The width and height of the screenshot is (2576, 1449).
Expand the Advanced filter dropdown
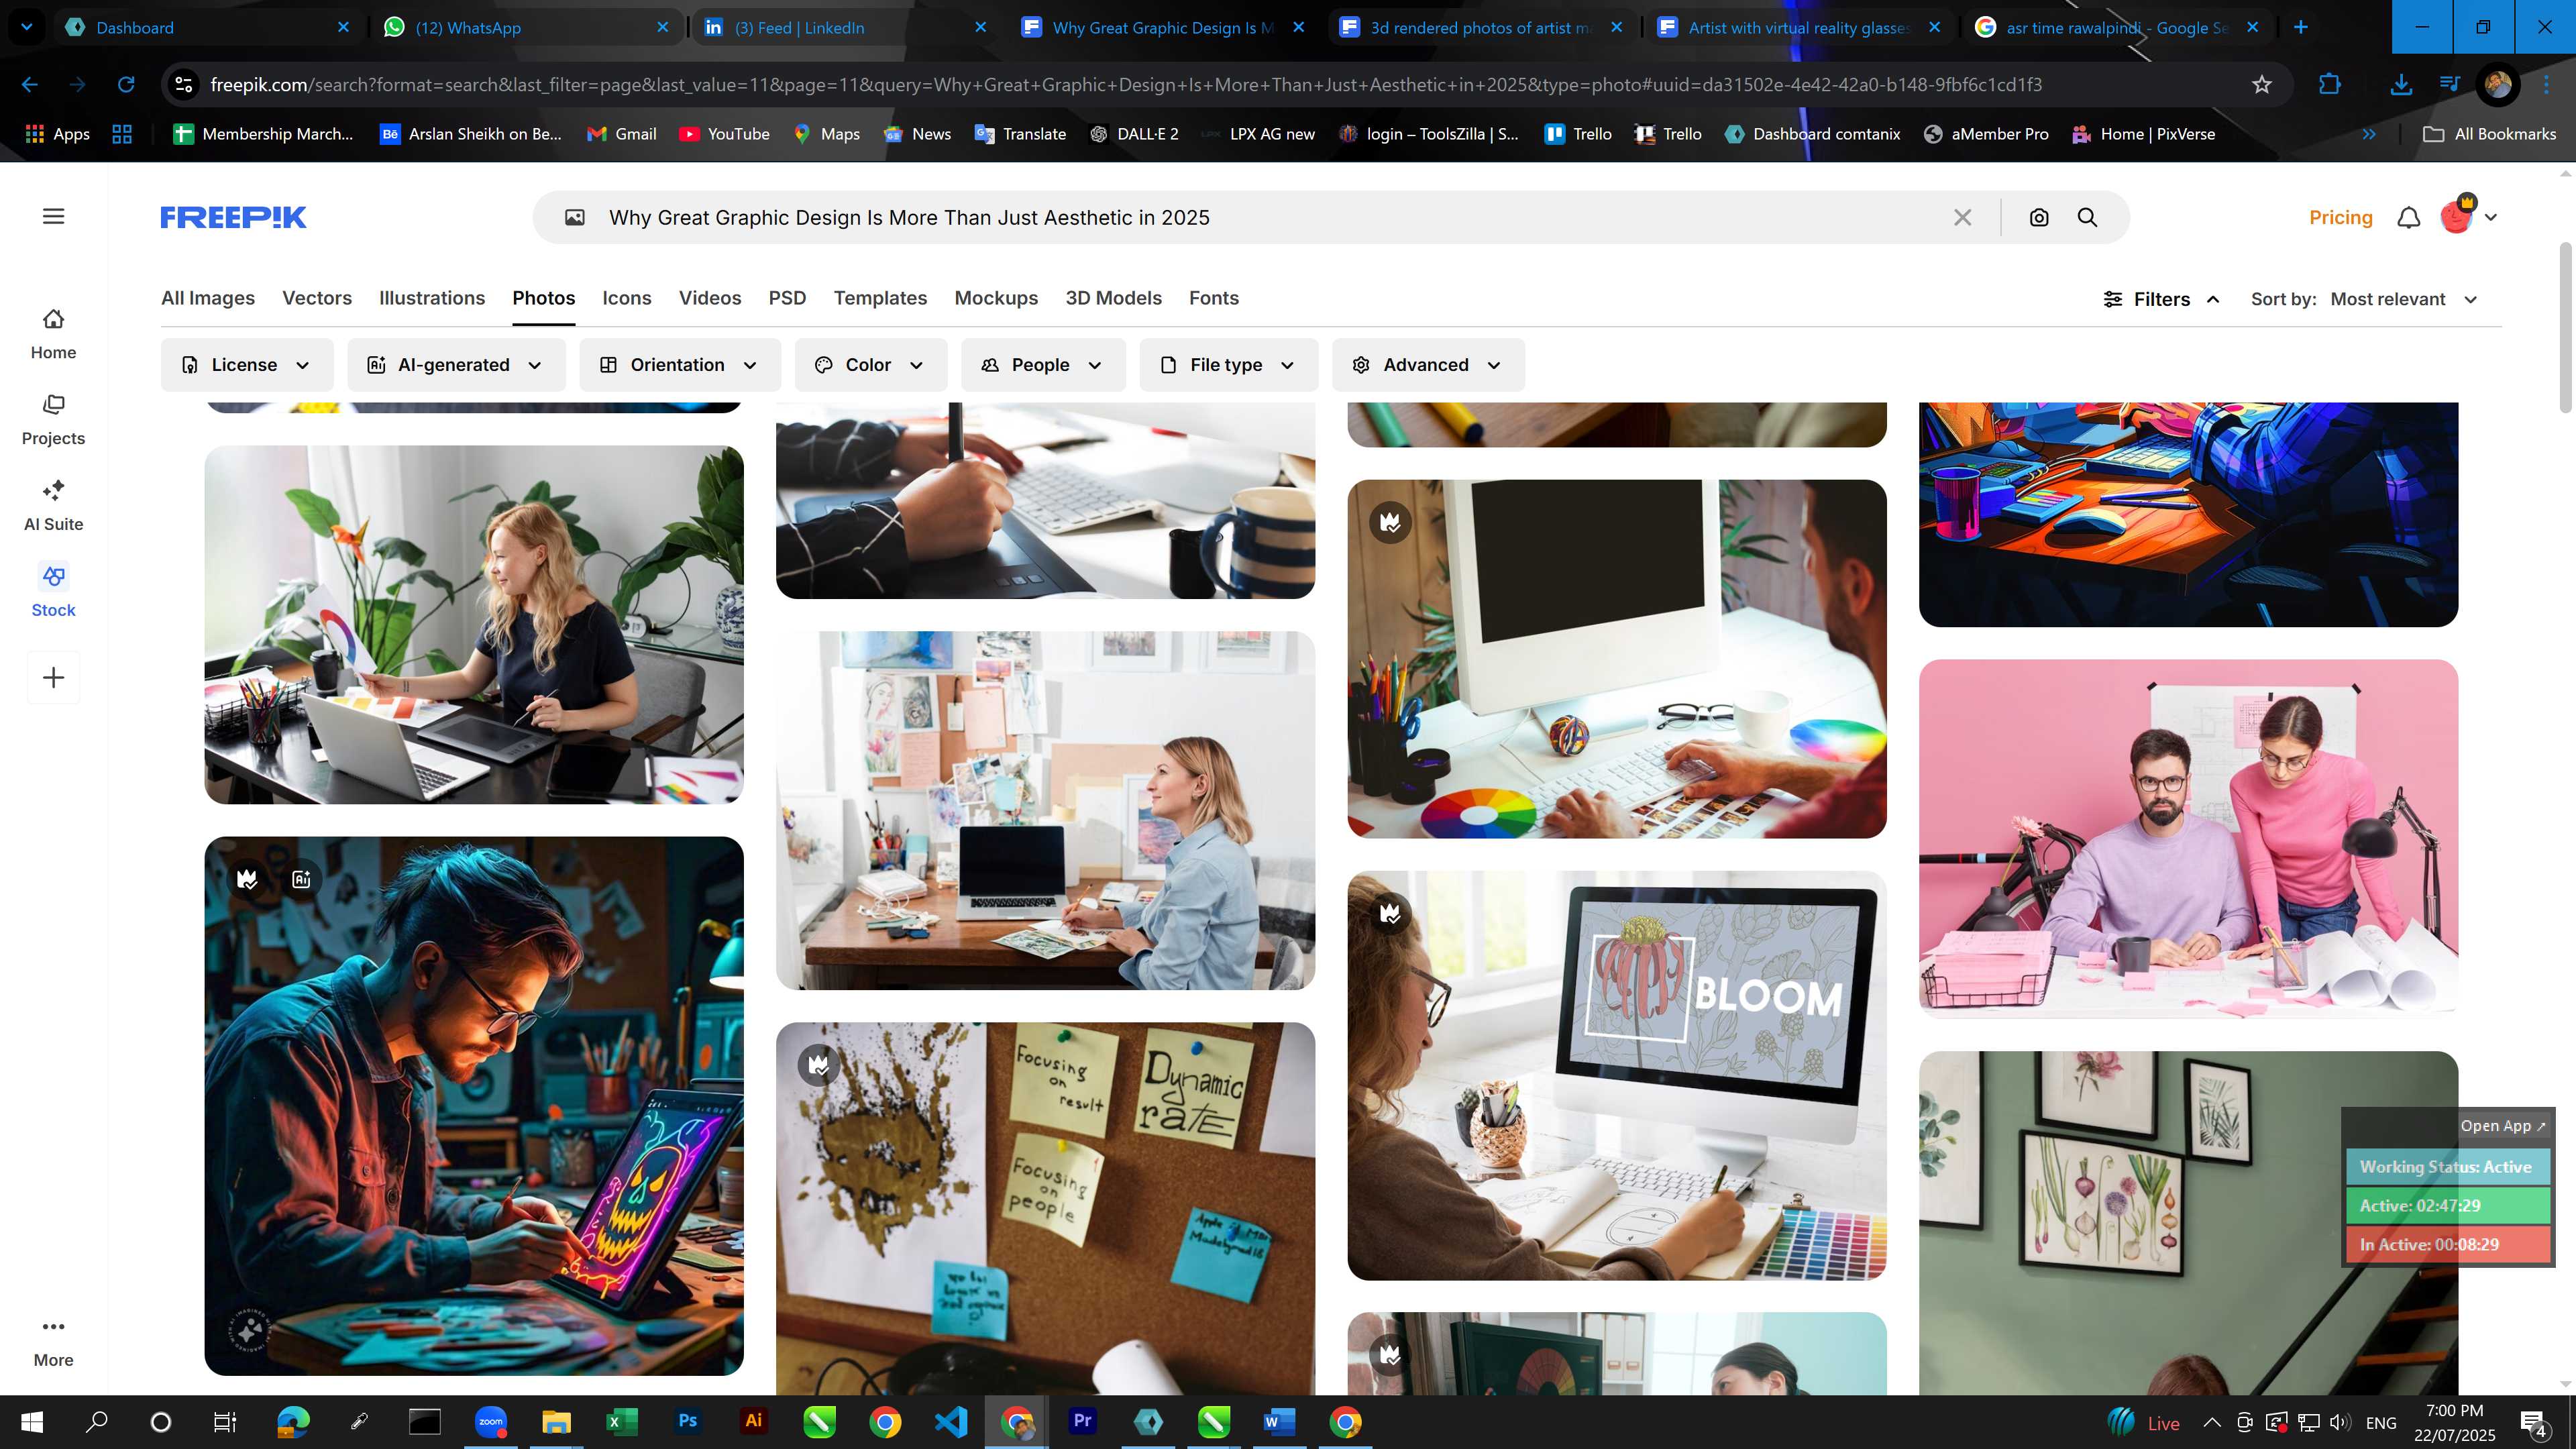(1428, 365)
